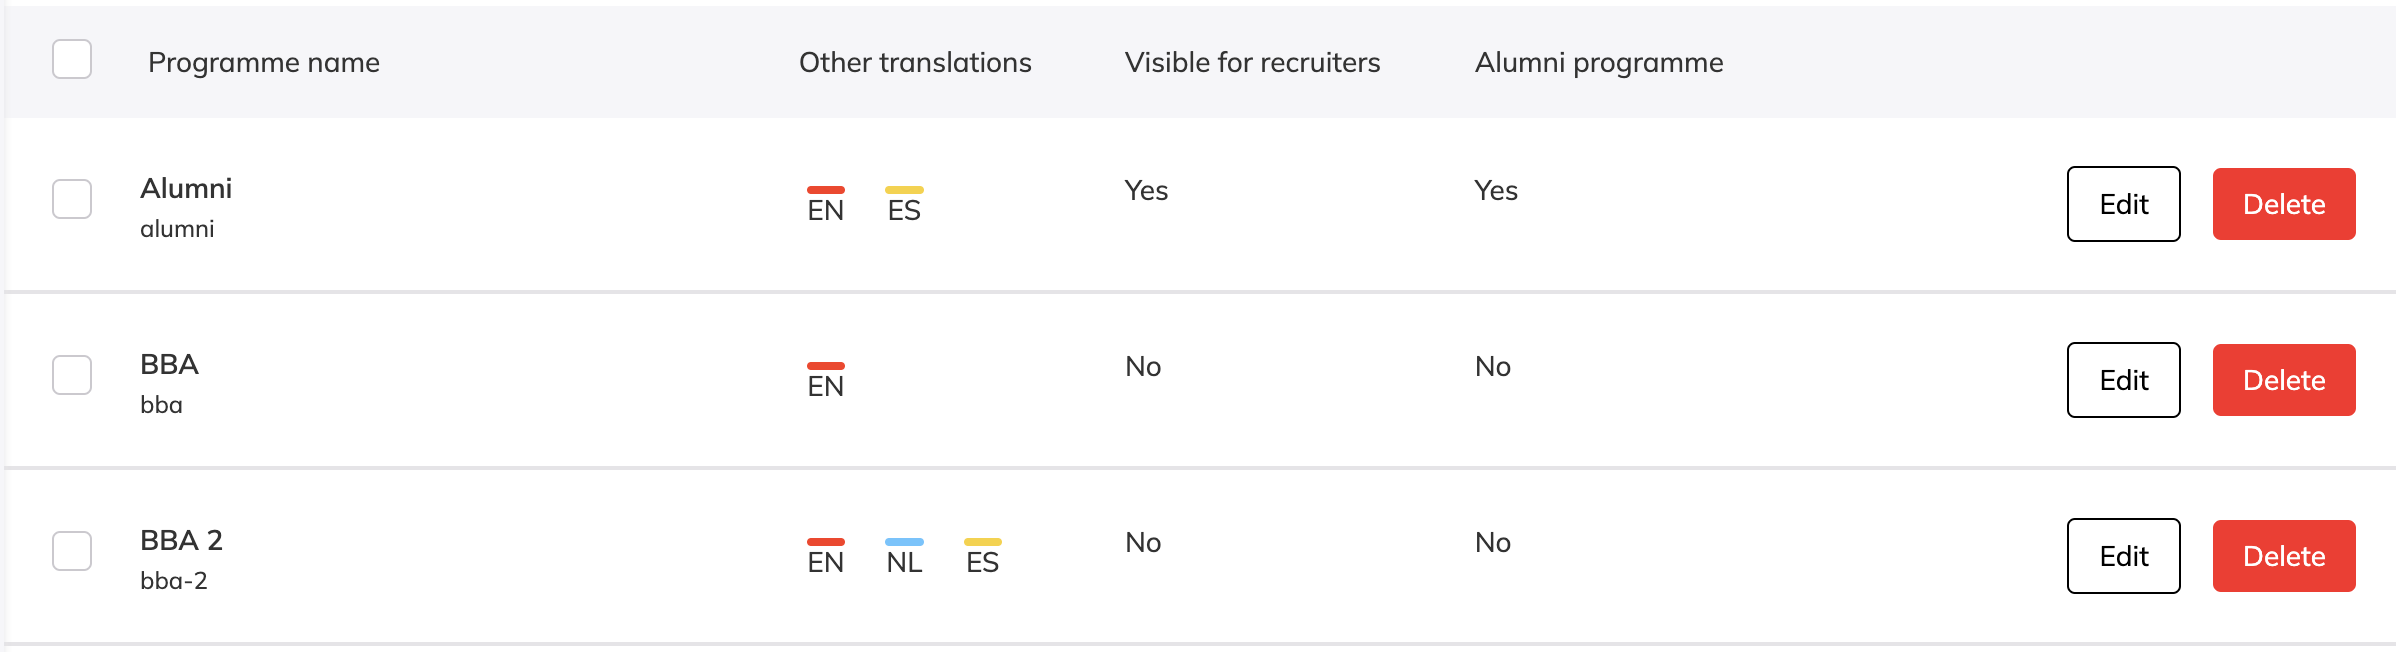Delete the BBA 2 programme
2396x652 pixels.
click(x=2284, y=556)
